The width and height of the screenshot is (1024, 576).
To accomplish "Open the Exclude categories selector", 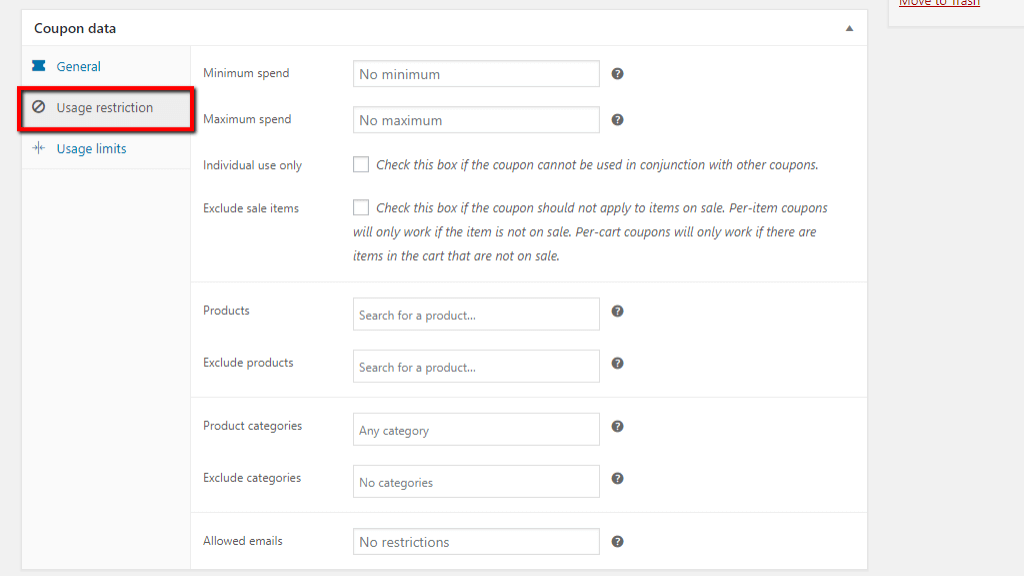I will pos(476,481).
